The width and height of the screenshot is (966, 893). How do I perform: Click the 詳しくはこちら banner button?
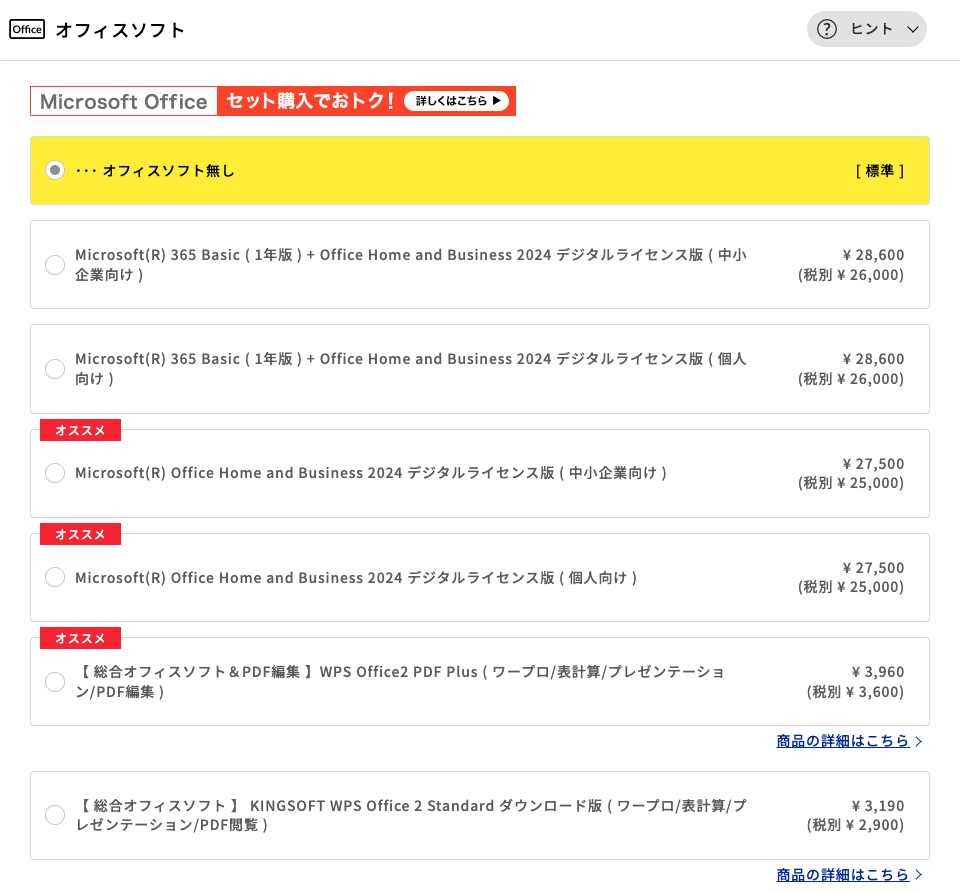[x=457, y=101]
